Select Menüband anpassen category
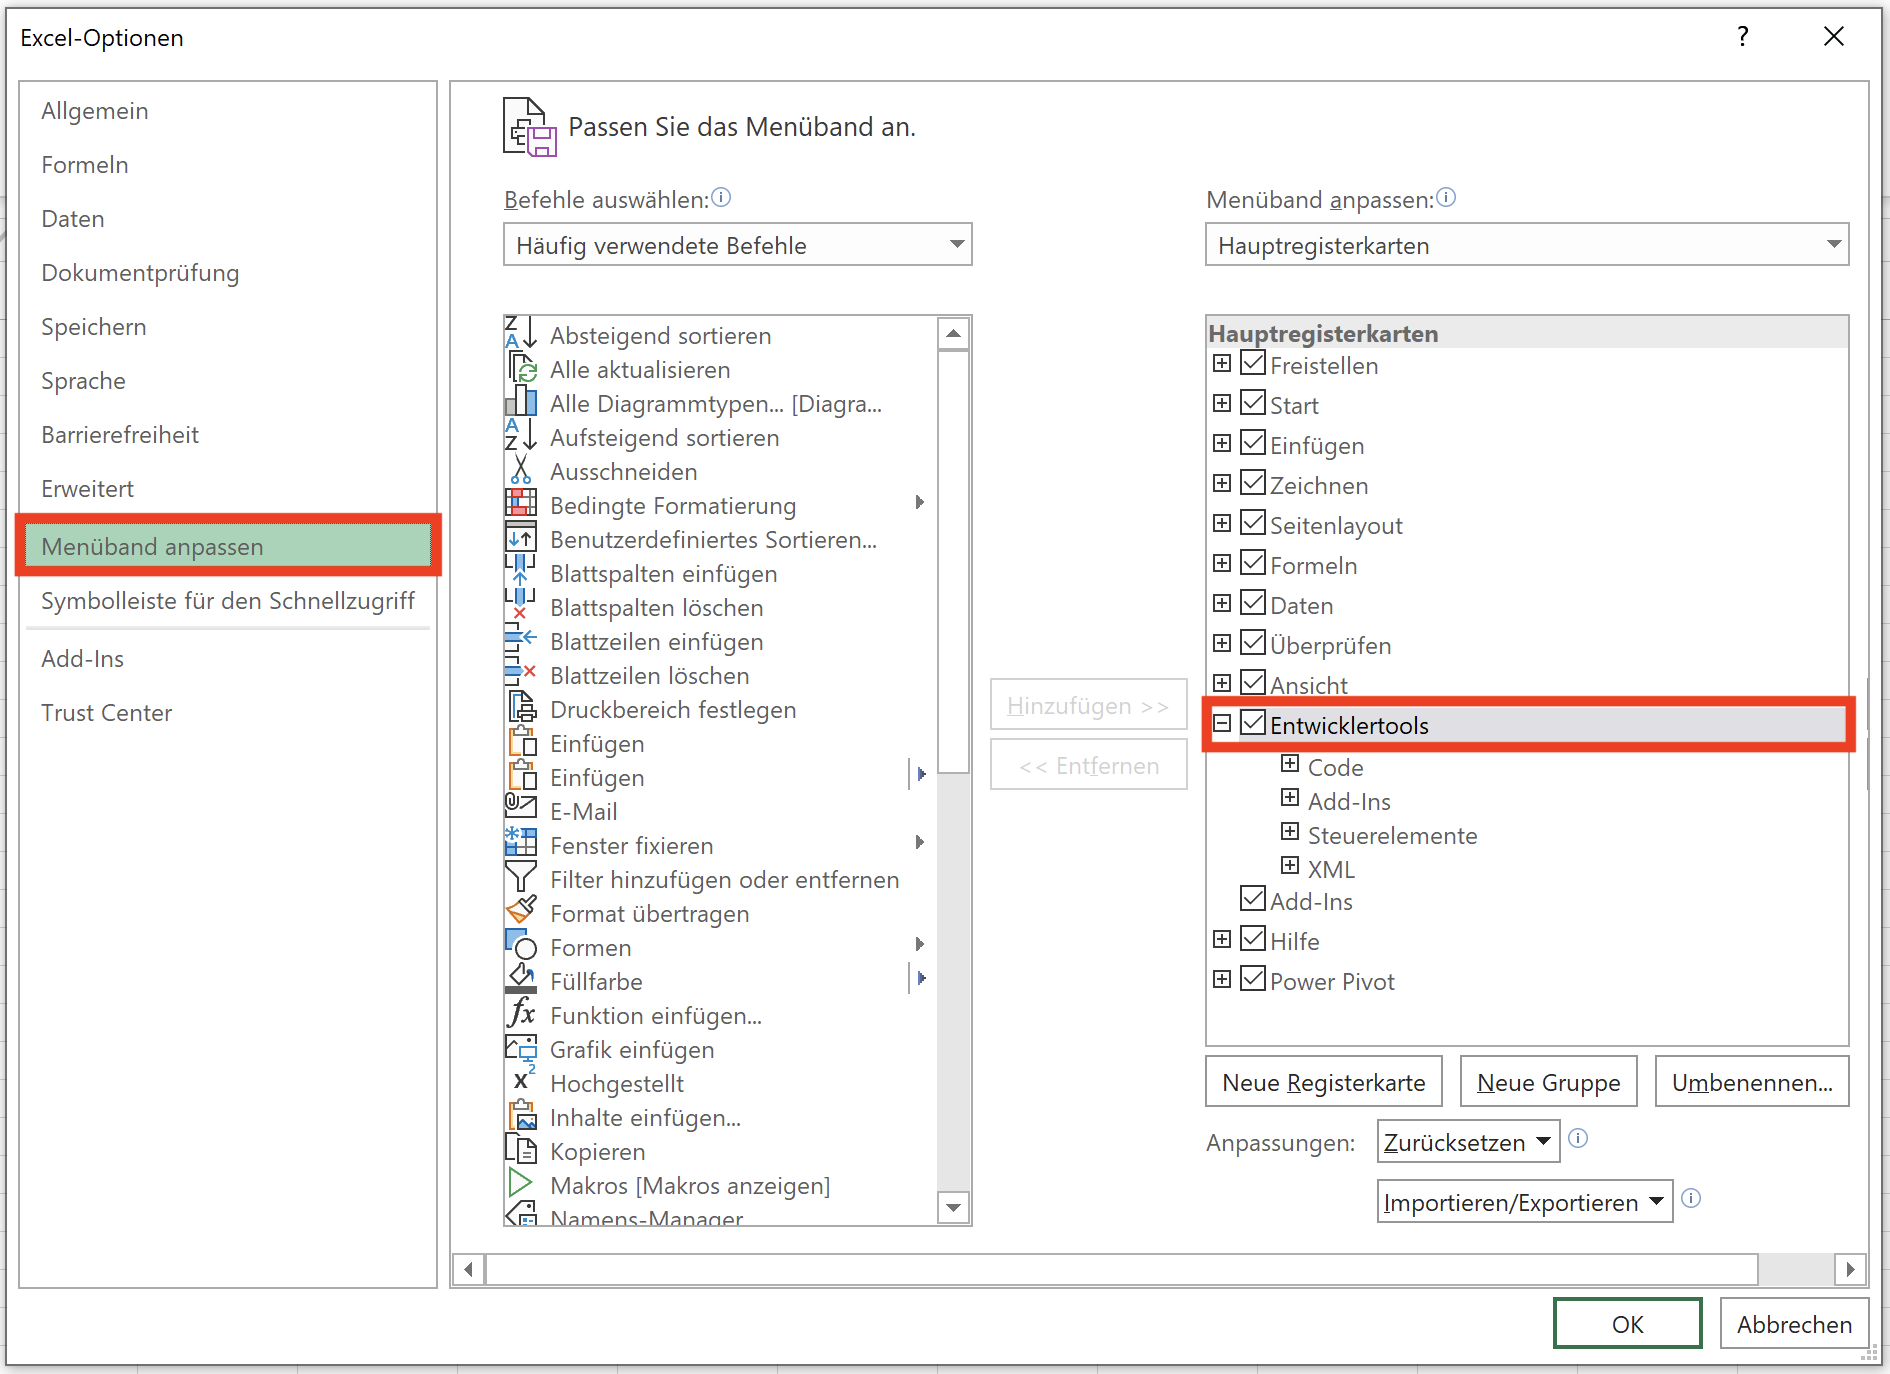The width and height of the screenshot is (1890, 1374). pyautogui.click(x=228, y=546)
